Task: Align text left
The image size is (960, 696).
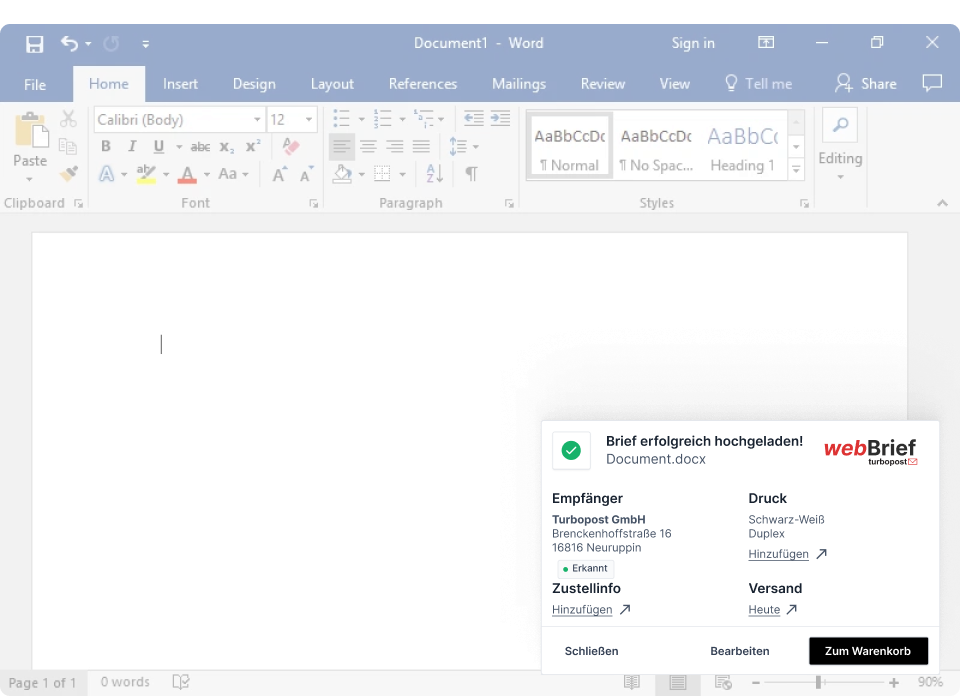Action: click(x=342, y=146)
